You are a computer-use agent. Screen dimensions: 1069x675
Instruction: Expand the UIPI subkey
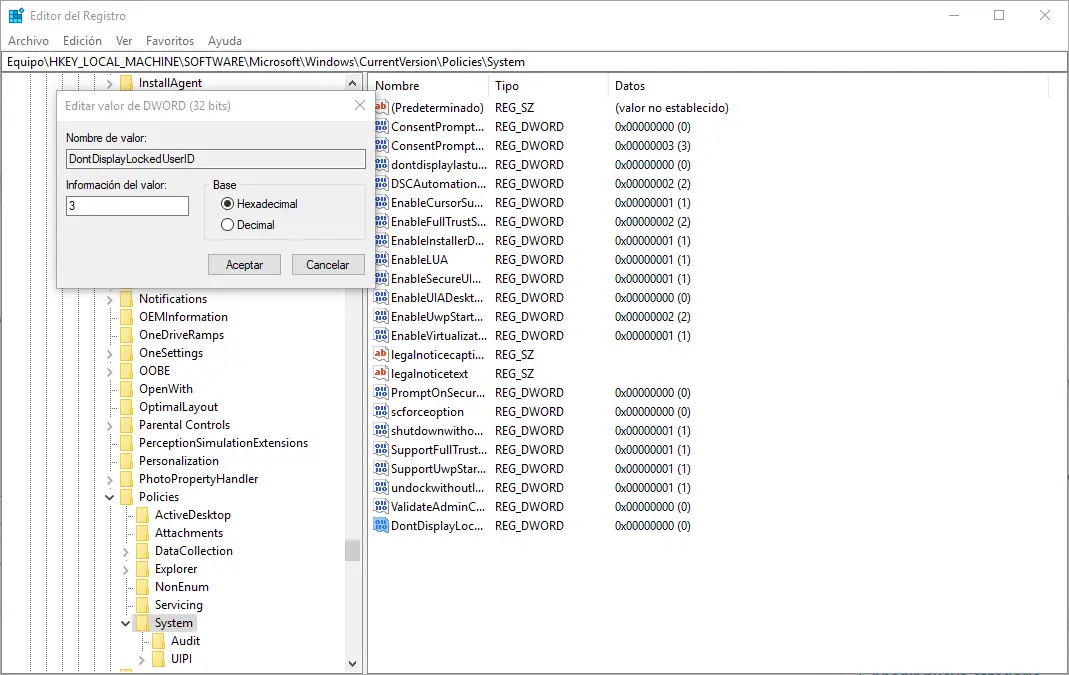click(142, 659)
